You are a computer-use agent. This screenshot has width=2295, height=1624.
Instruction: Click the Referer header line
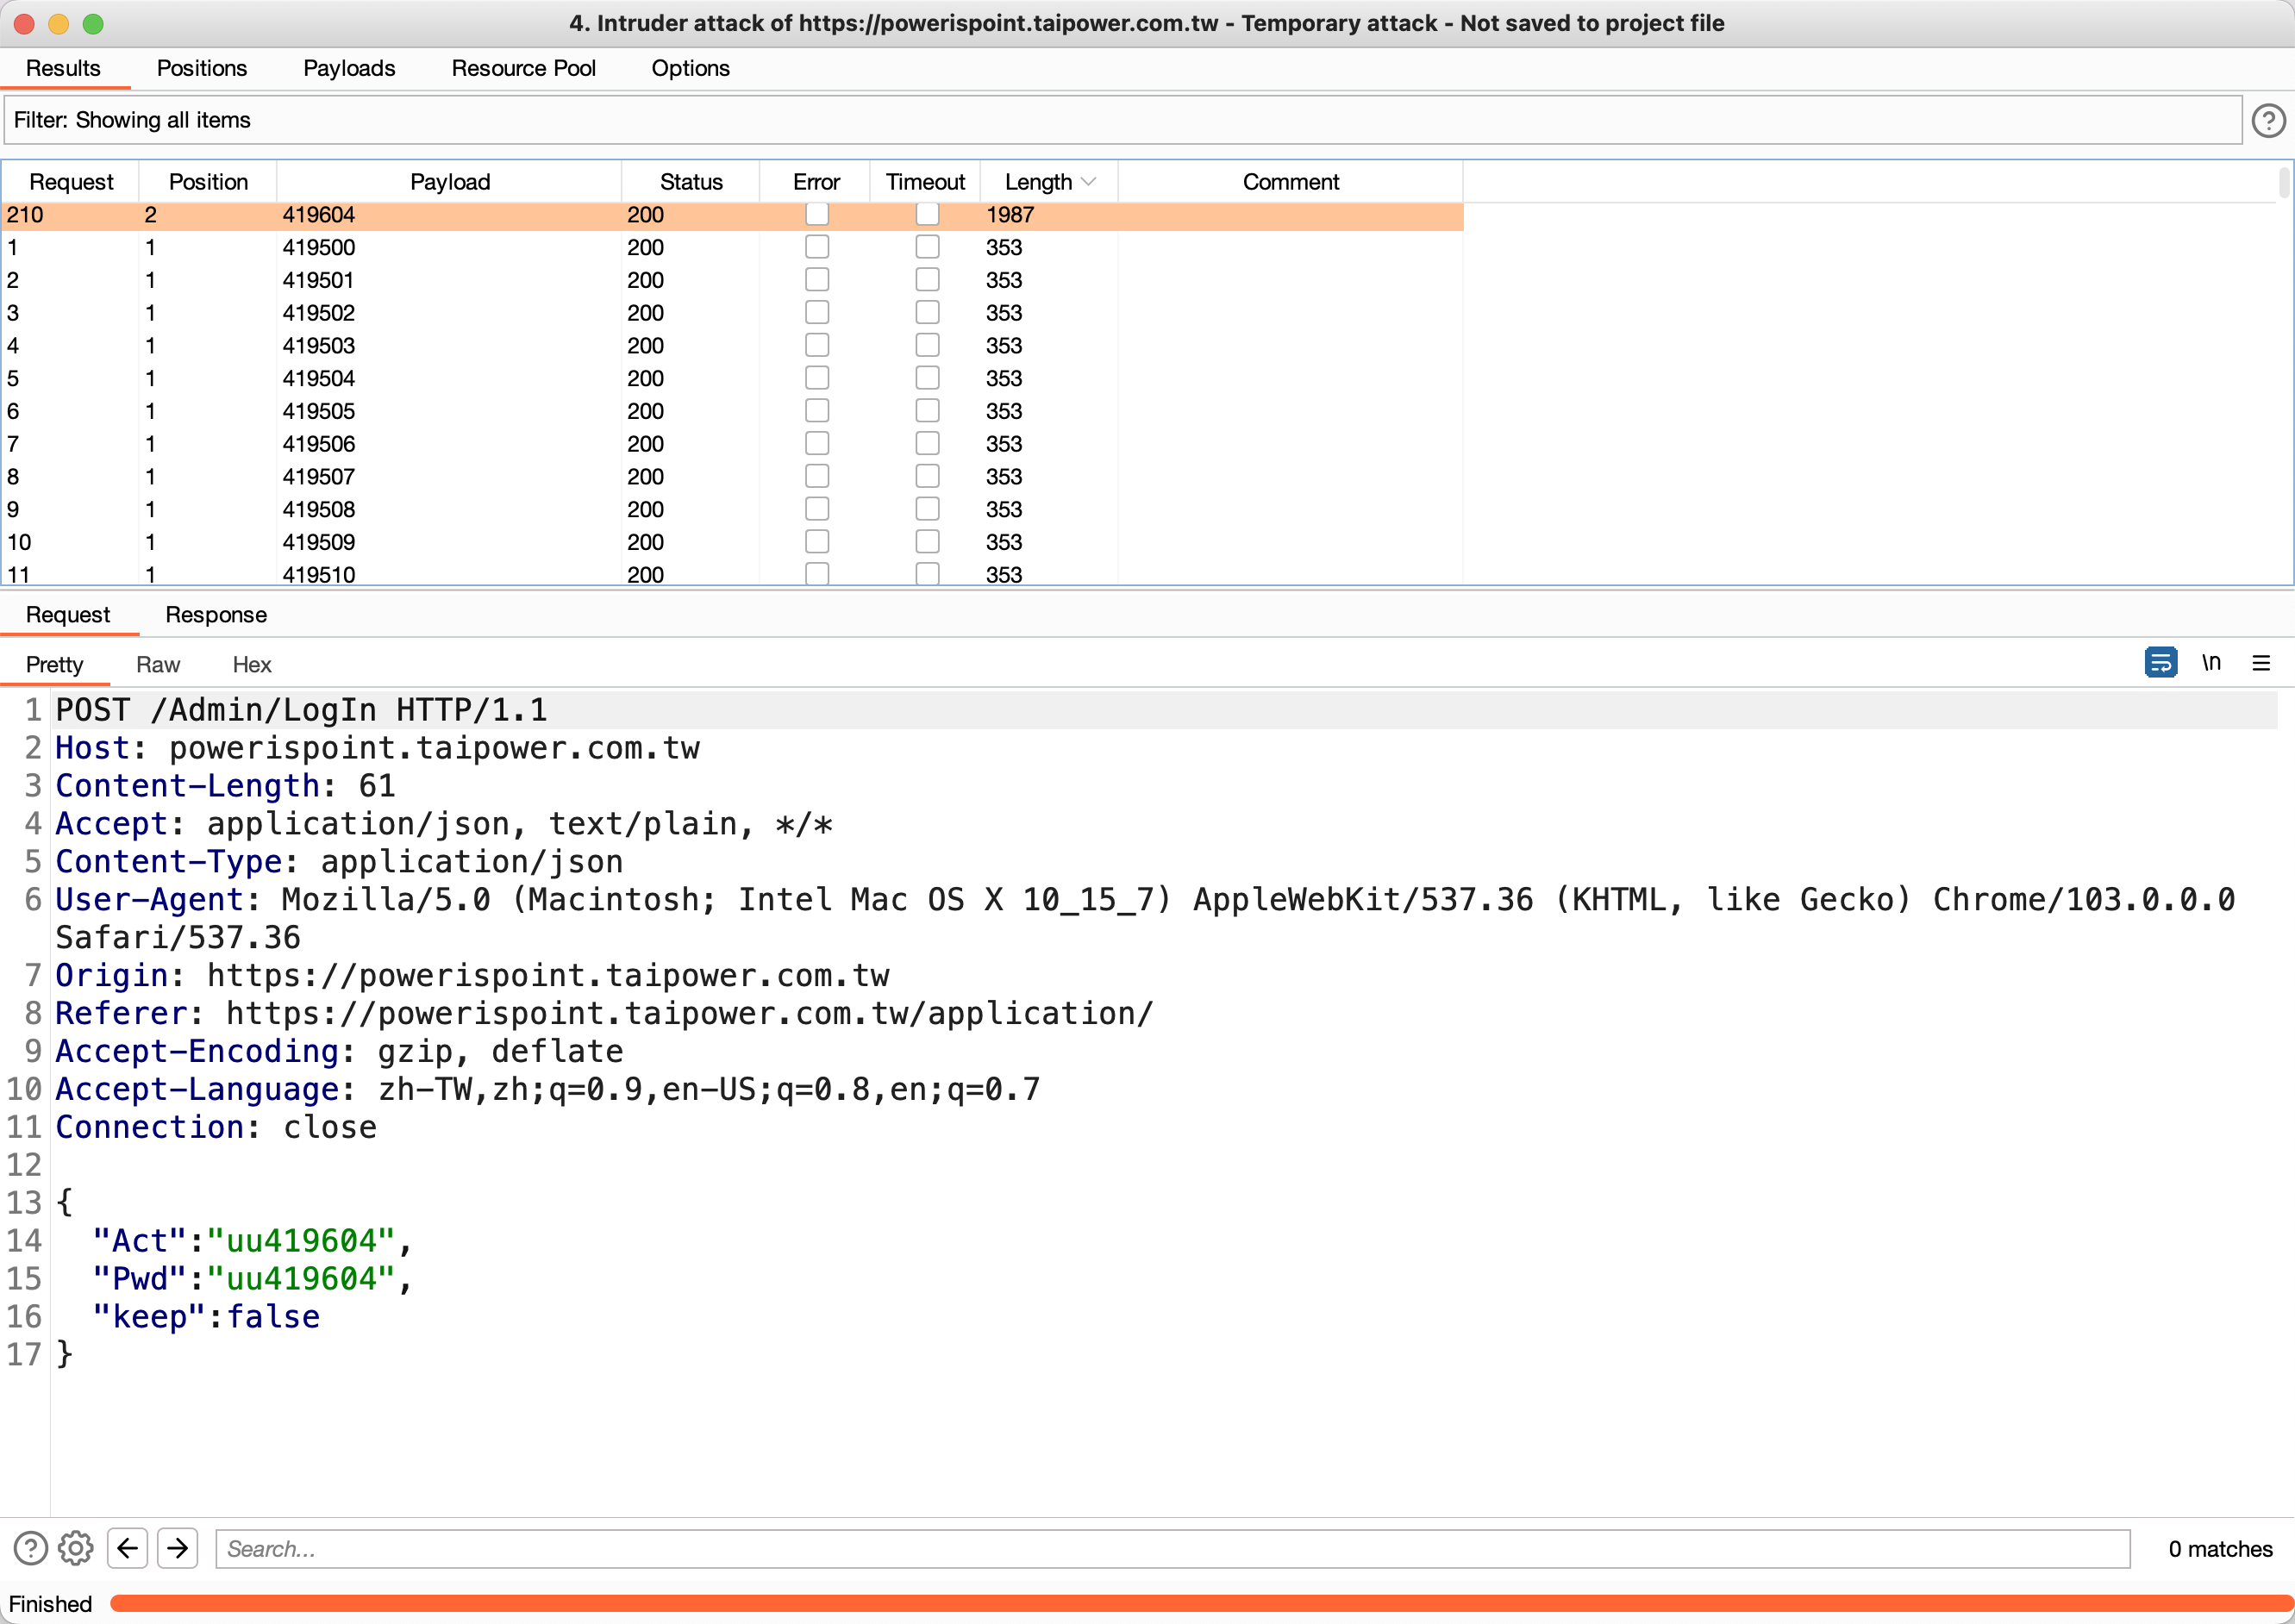[604, 1013]
